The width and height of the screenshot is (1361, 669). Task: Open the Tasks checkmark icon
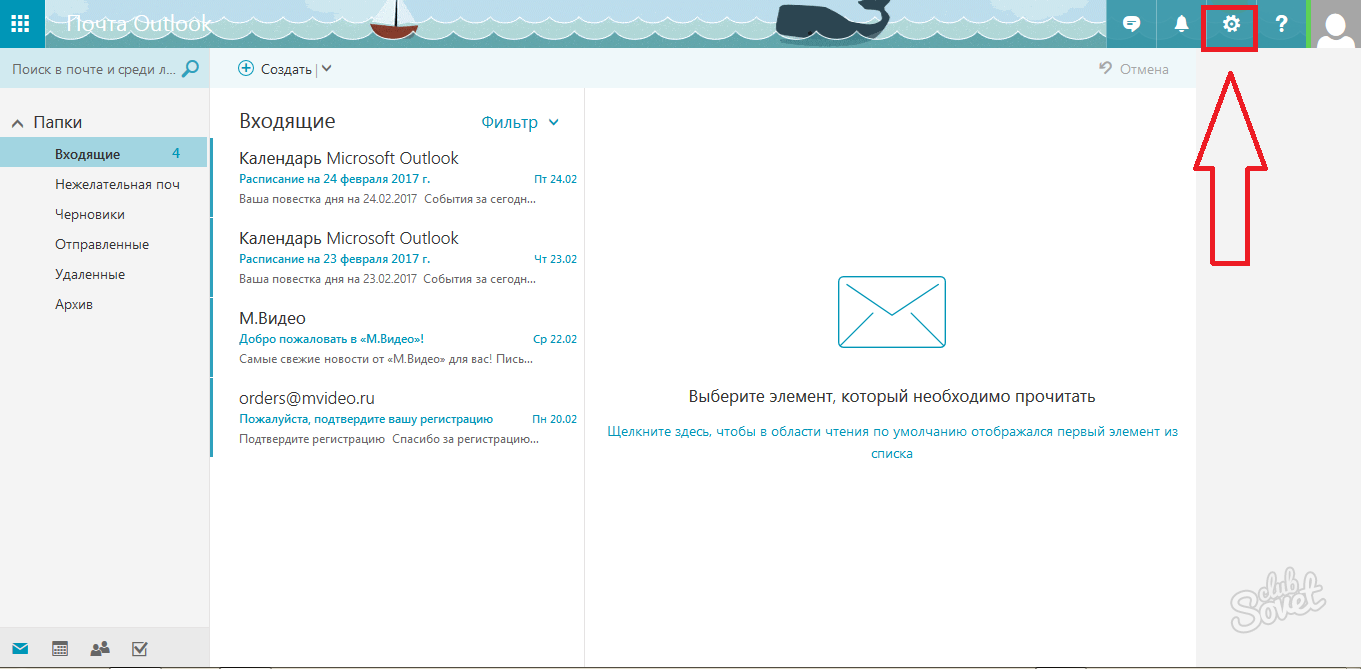point(140,649)
